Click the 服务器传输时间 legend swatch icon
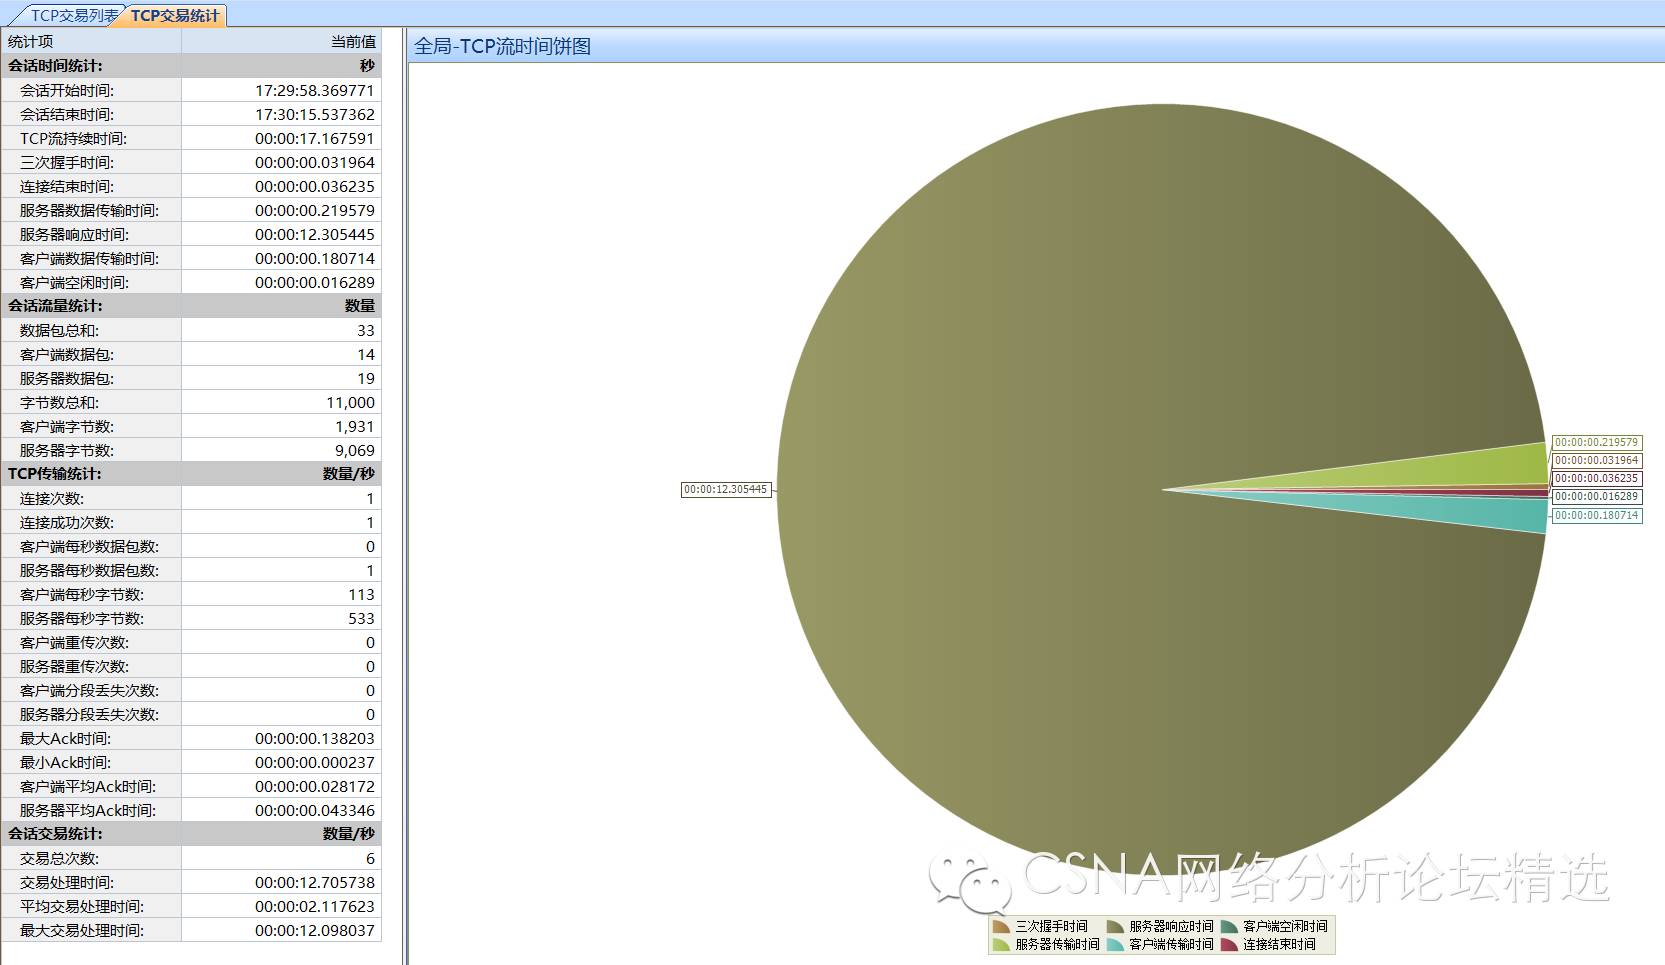The height and width of the screenshot is (965, 1665). 1001,944
